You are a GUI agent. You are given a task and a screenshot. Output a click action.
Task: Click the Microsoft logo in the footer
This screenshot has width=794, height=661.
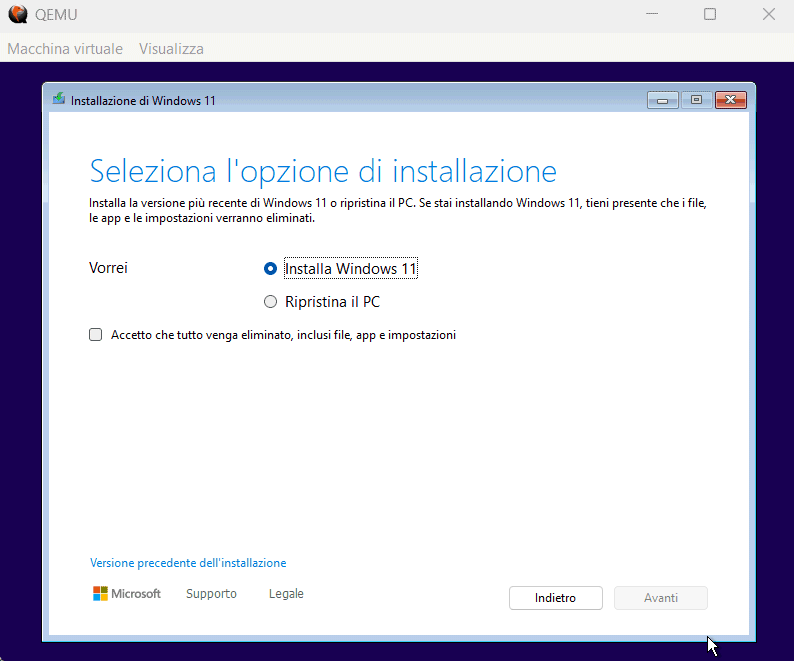click(127, 594)
